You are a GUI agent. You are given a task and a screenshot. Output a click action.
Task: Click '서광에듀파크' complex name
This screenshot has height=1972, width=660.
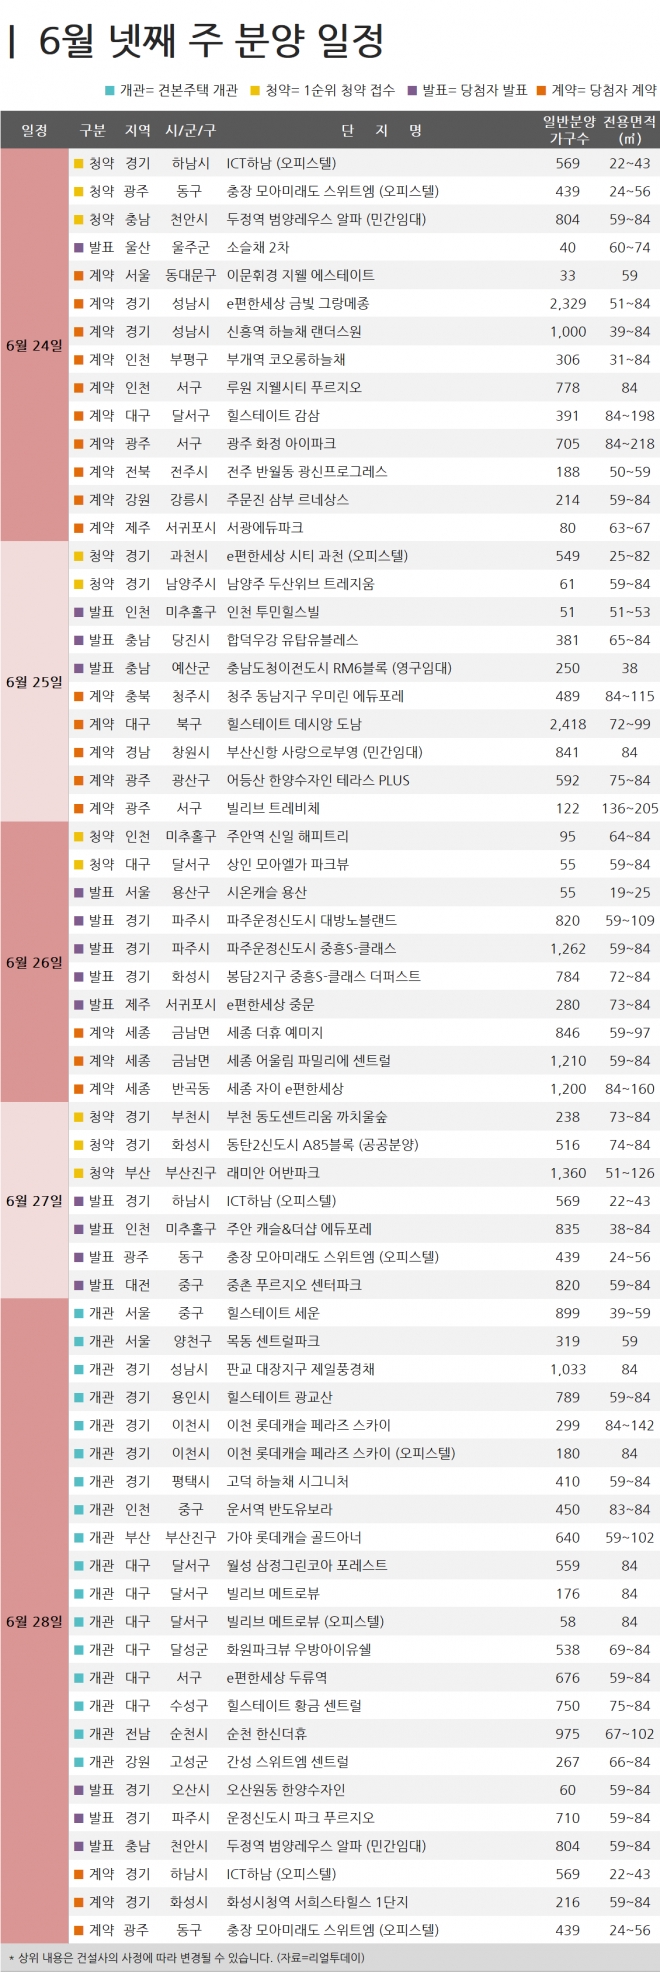[x=265, y=527]
